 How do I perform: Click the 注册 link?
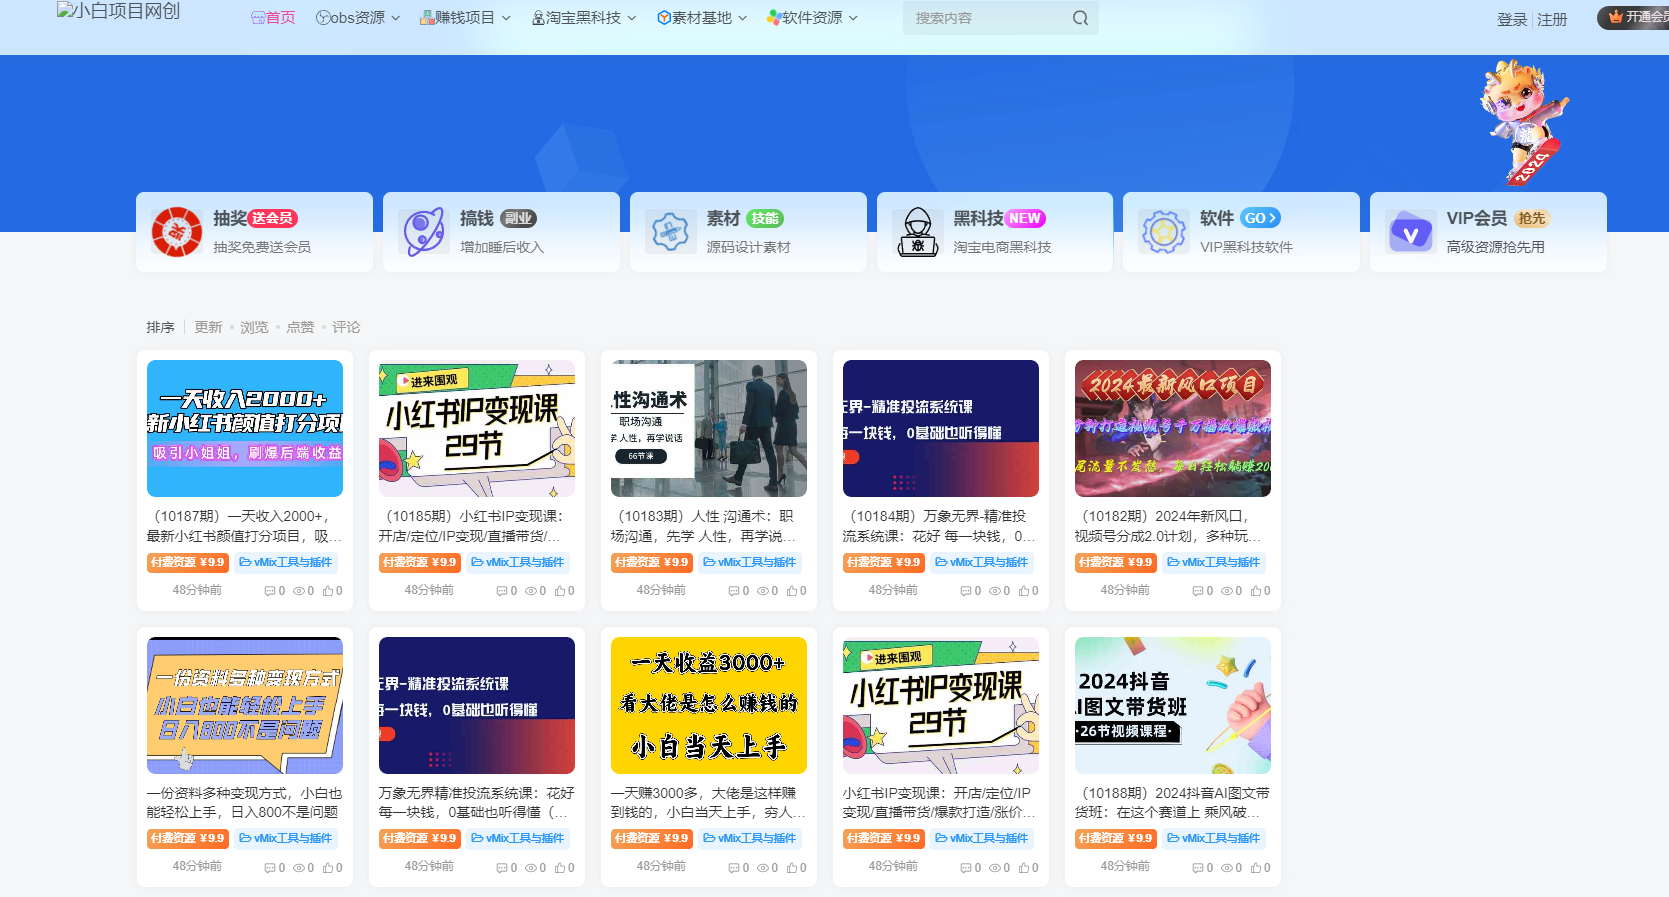point(1552,20)
